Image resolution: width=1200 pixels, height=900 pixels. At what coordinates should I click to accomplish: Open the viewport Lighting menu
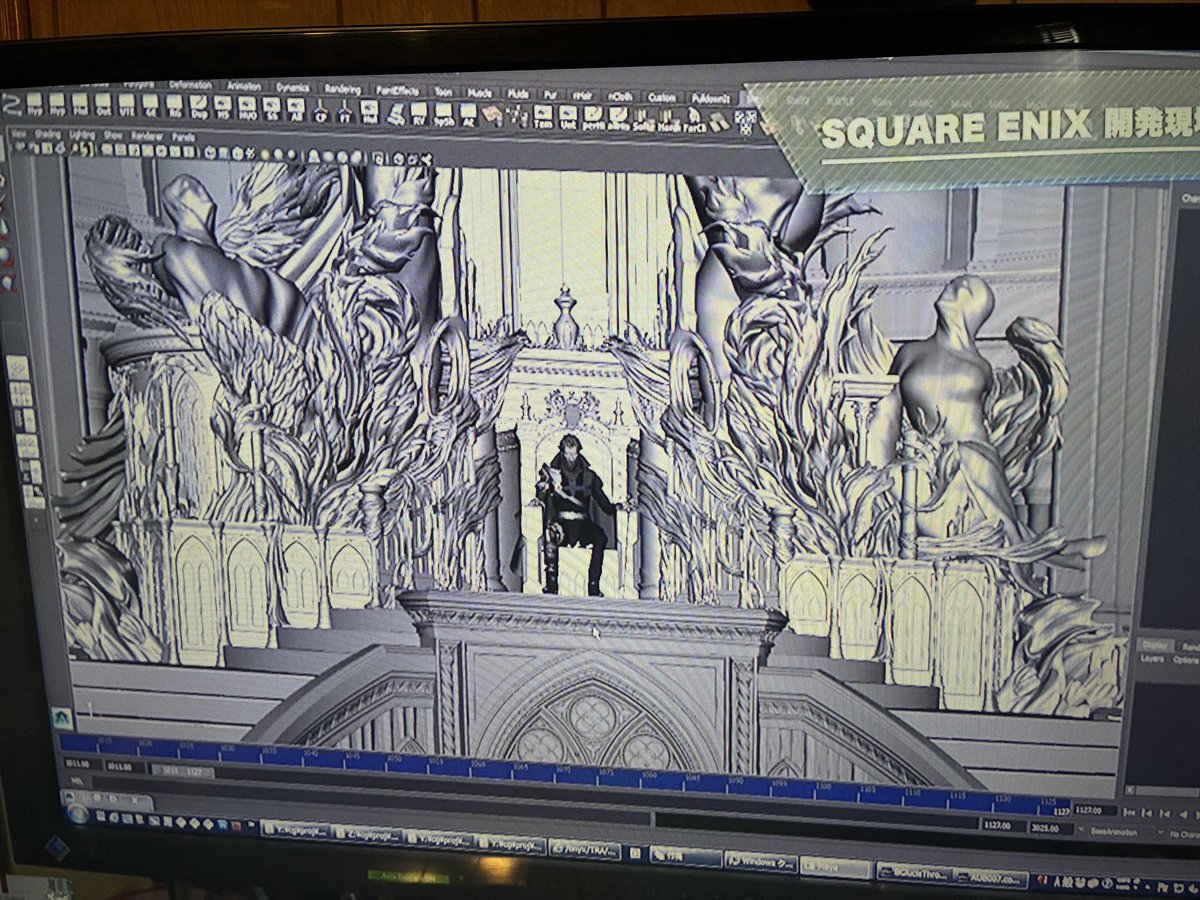click(82, 135)
